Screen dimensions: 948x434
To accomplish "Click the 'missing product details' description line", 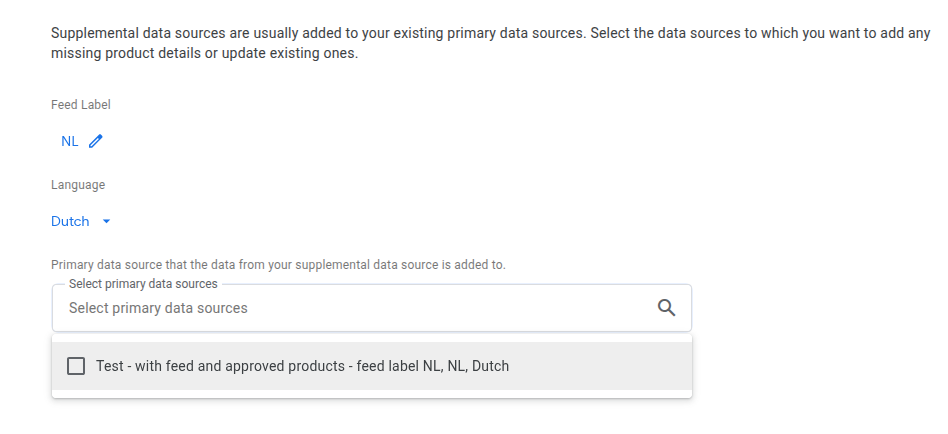I will point(204,53).
